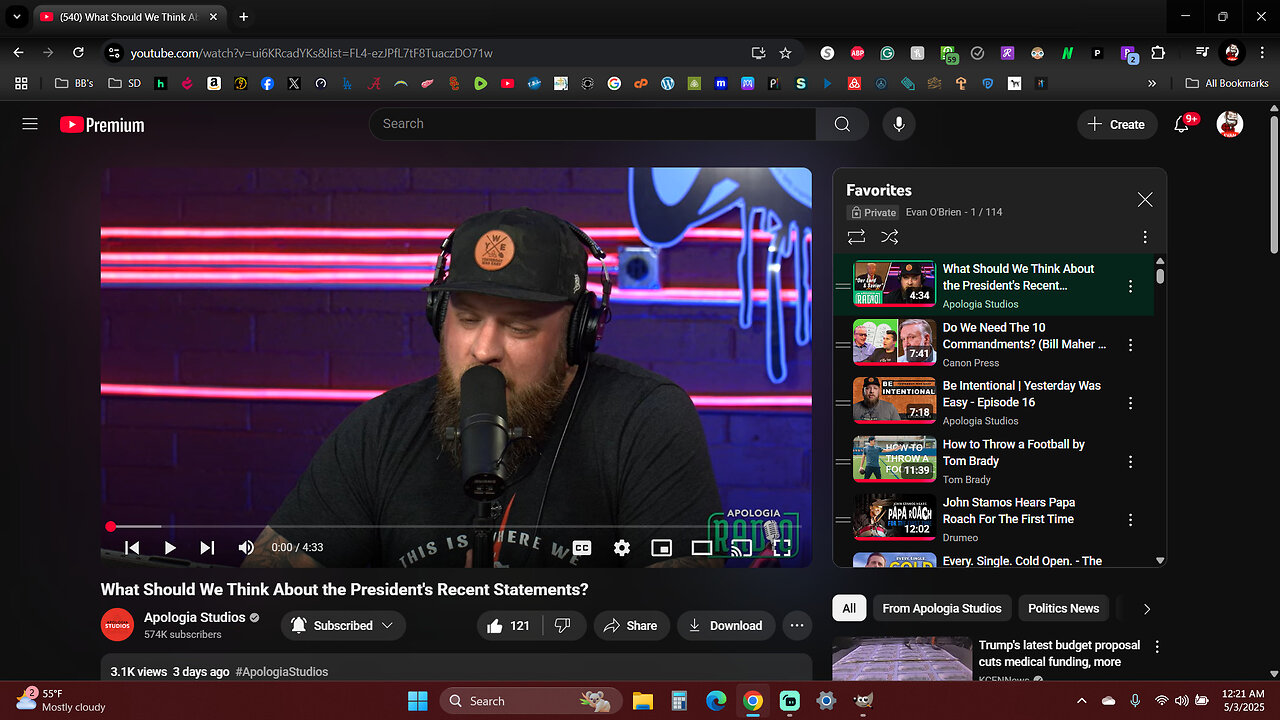Open File Explorer from taskbar
1280x720 pixels.
click(x=642, y=701)
